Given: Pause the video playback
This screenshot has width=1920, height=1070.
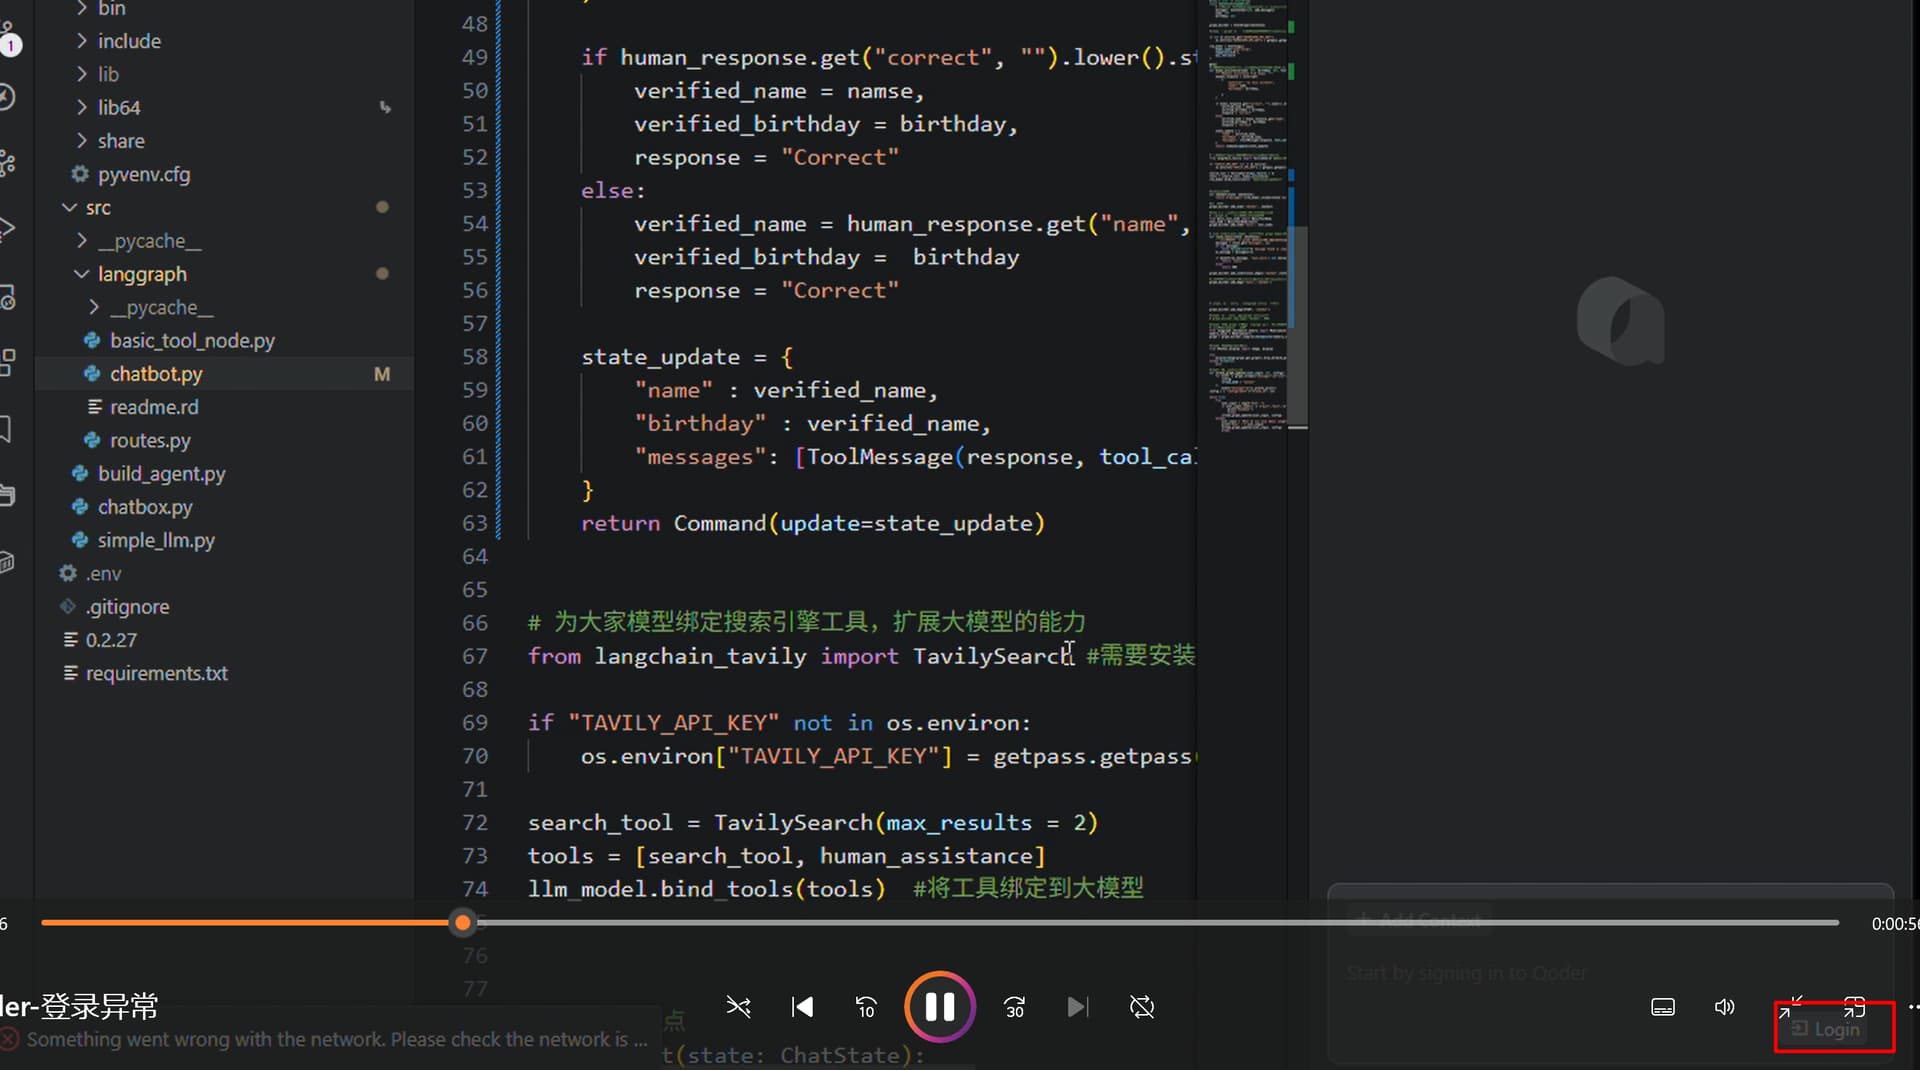Looking at the screenshot, I should [x=939, y=1006].
